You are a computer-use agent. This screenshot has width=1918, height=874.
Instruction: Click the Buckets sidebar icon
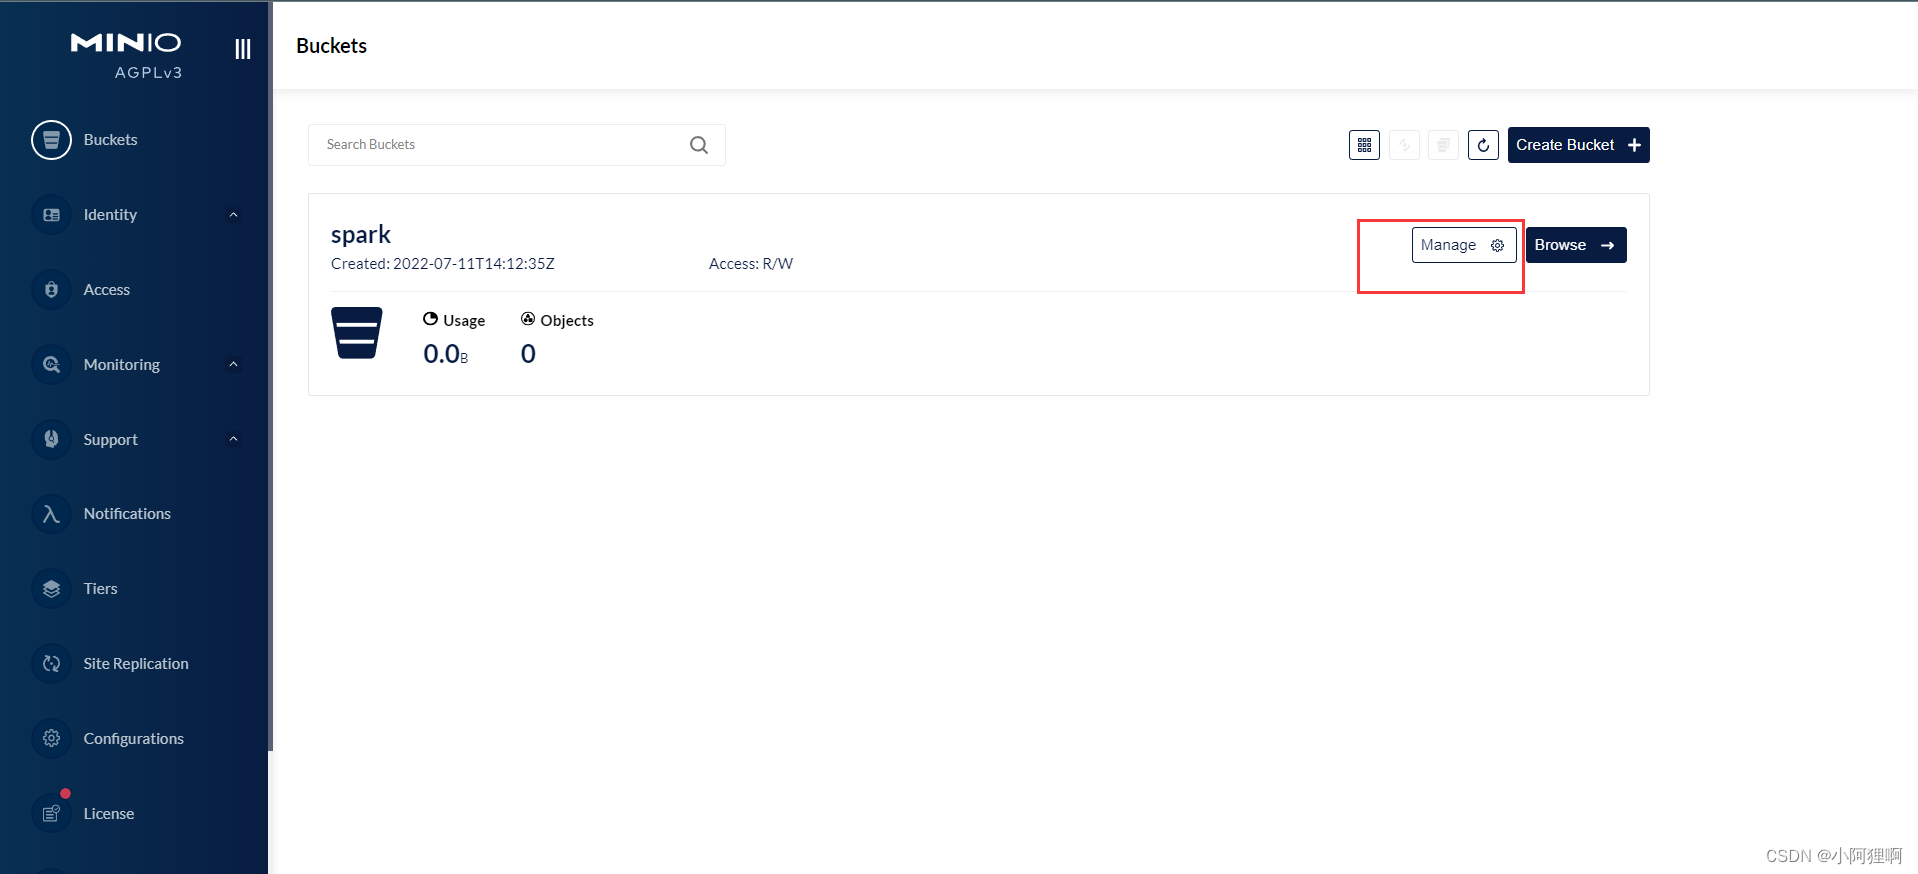point(51,140)
